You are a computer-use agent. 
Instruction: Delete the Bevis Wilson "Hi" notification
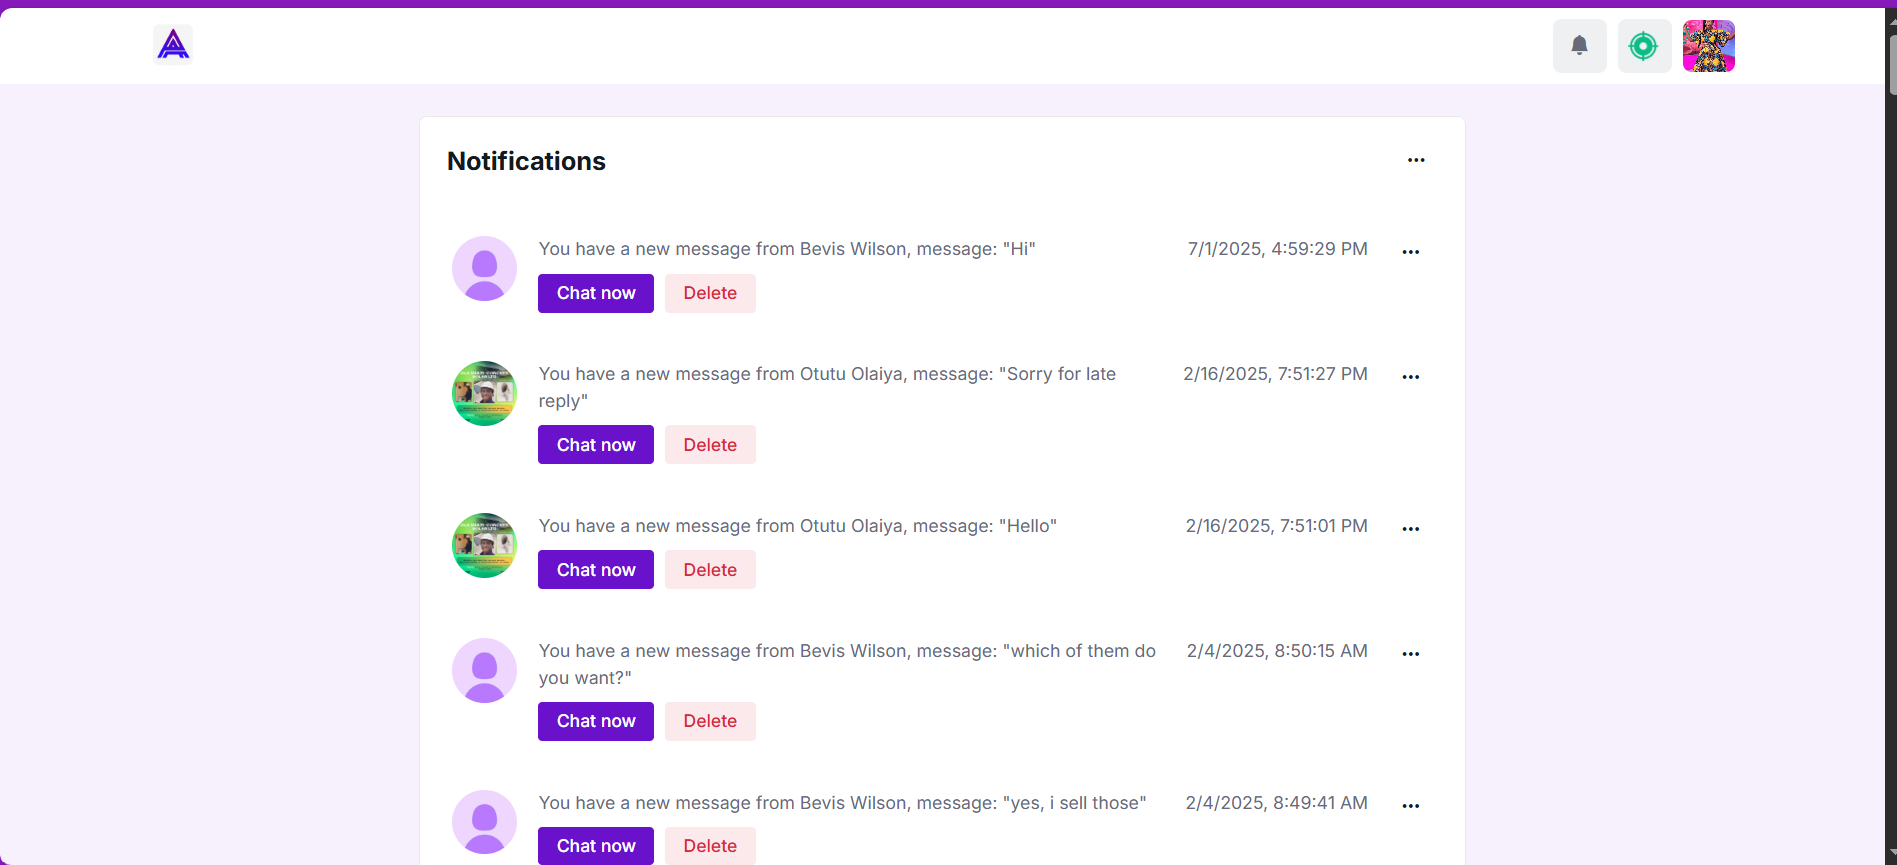[710, 293]
